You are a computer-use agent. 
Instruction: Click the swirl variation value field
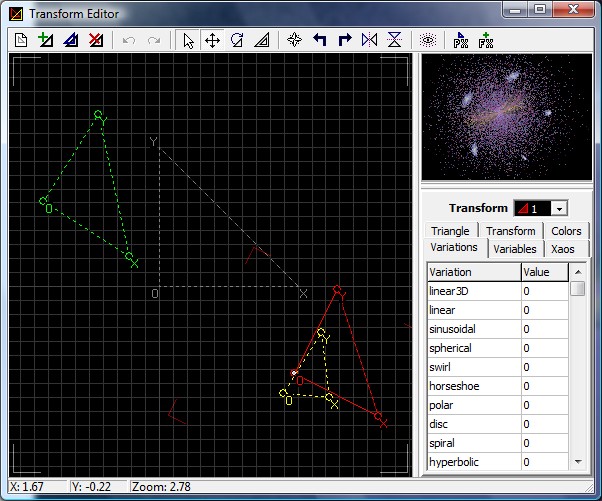(x=544, y=367)
